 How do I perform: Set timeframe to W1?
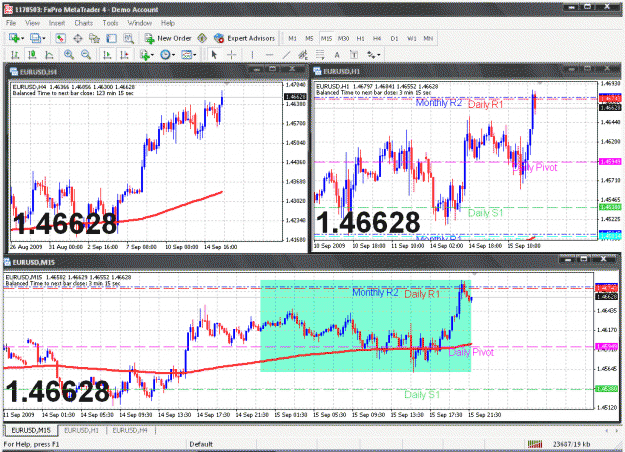coord(411,38)
